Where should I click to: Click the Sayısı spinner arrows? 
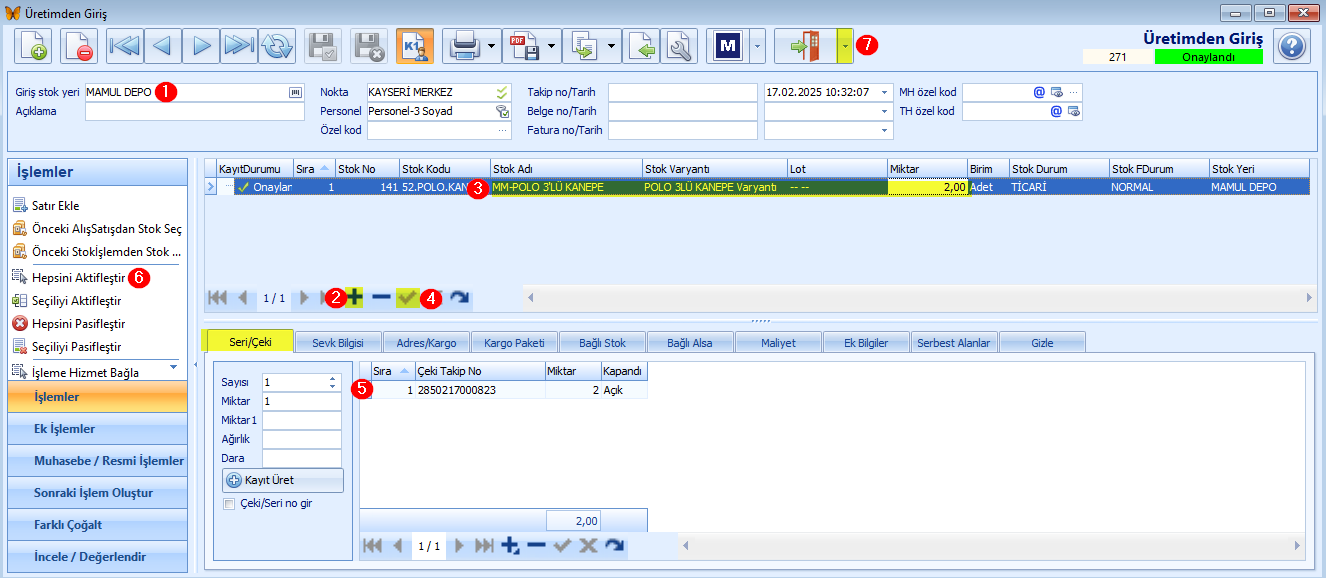tap(333, 382)
